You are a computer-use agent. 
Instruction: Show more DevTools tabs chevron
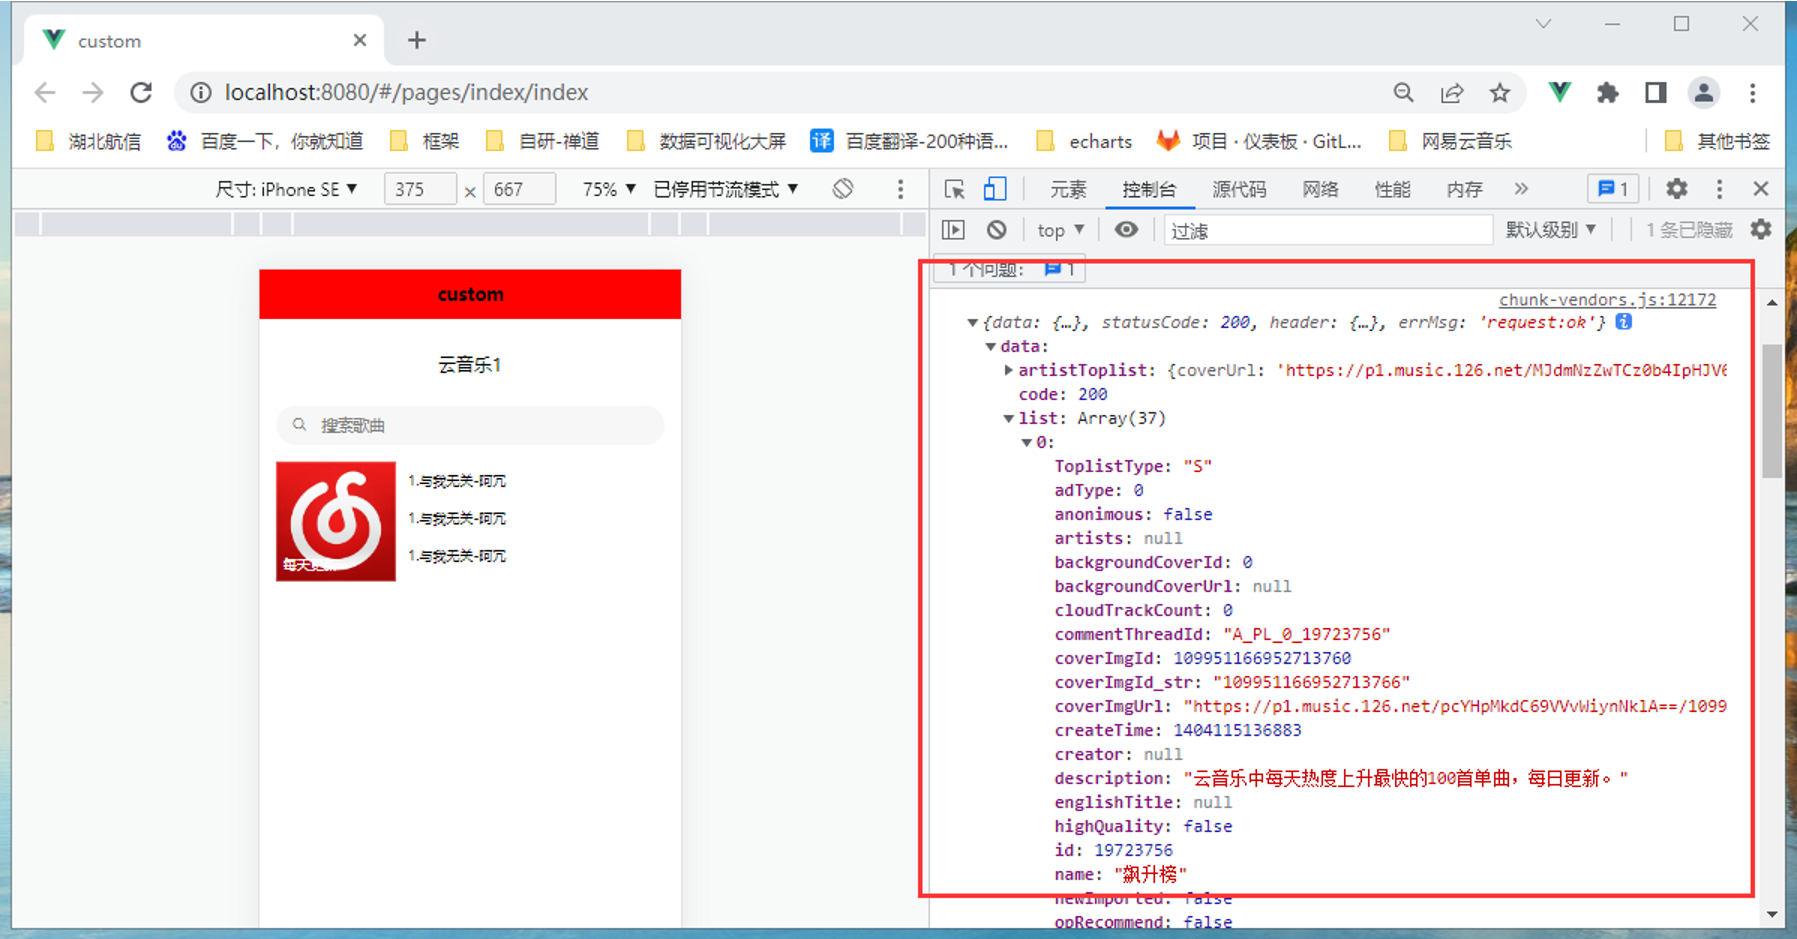1521,189
